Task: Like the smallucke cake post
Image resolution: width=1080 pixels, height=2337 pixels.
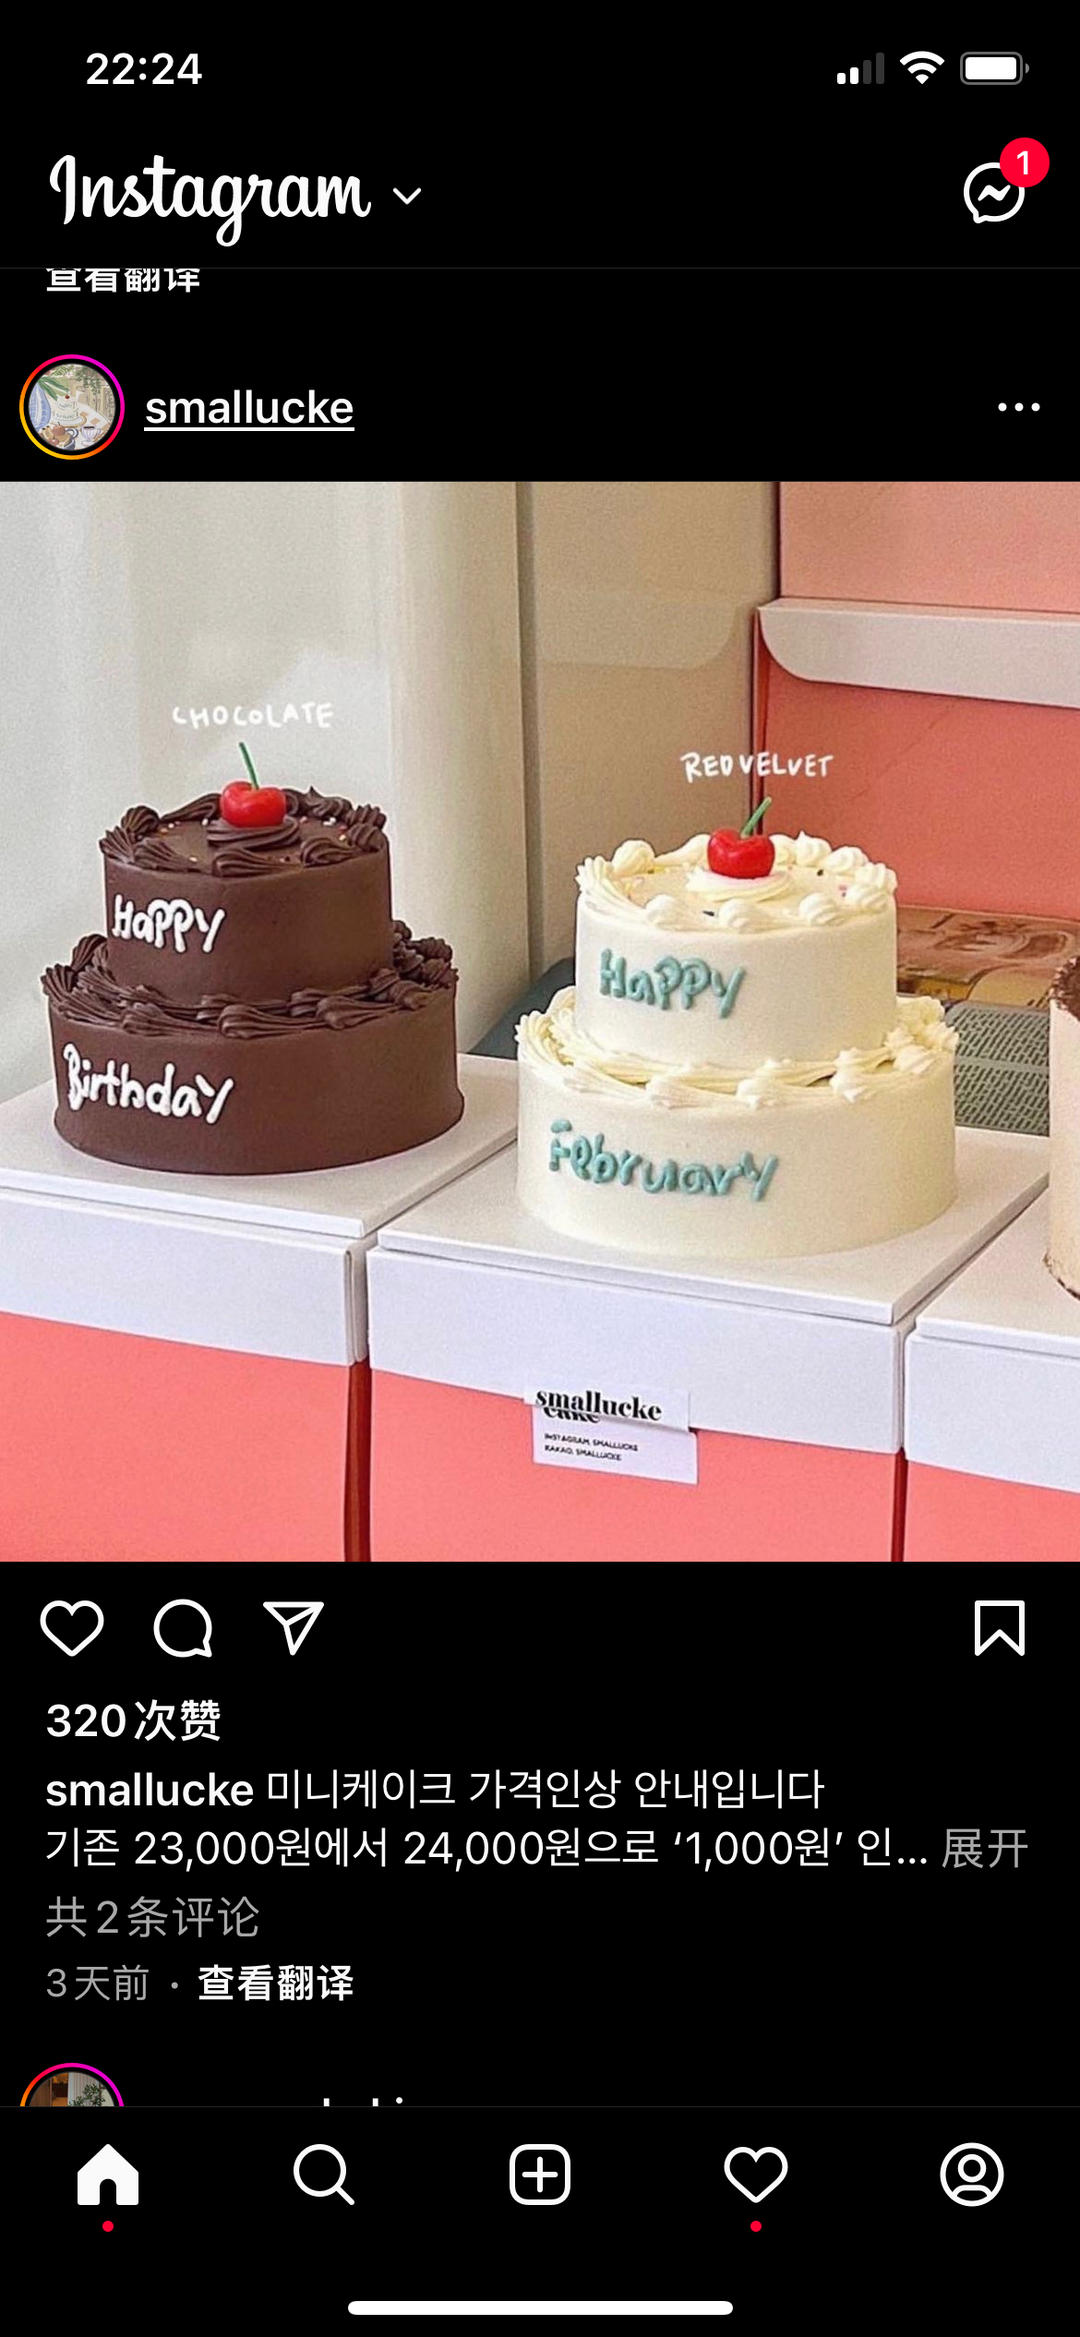Action: click(x=72, y=1628)
